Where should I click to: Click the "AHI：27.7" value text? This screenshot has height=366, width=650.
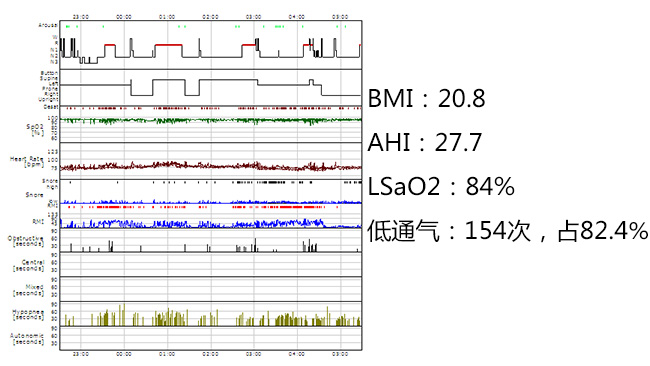pos(425,142)
